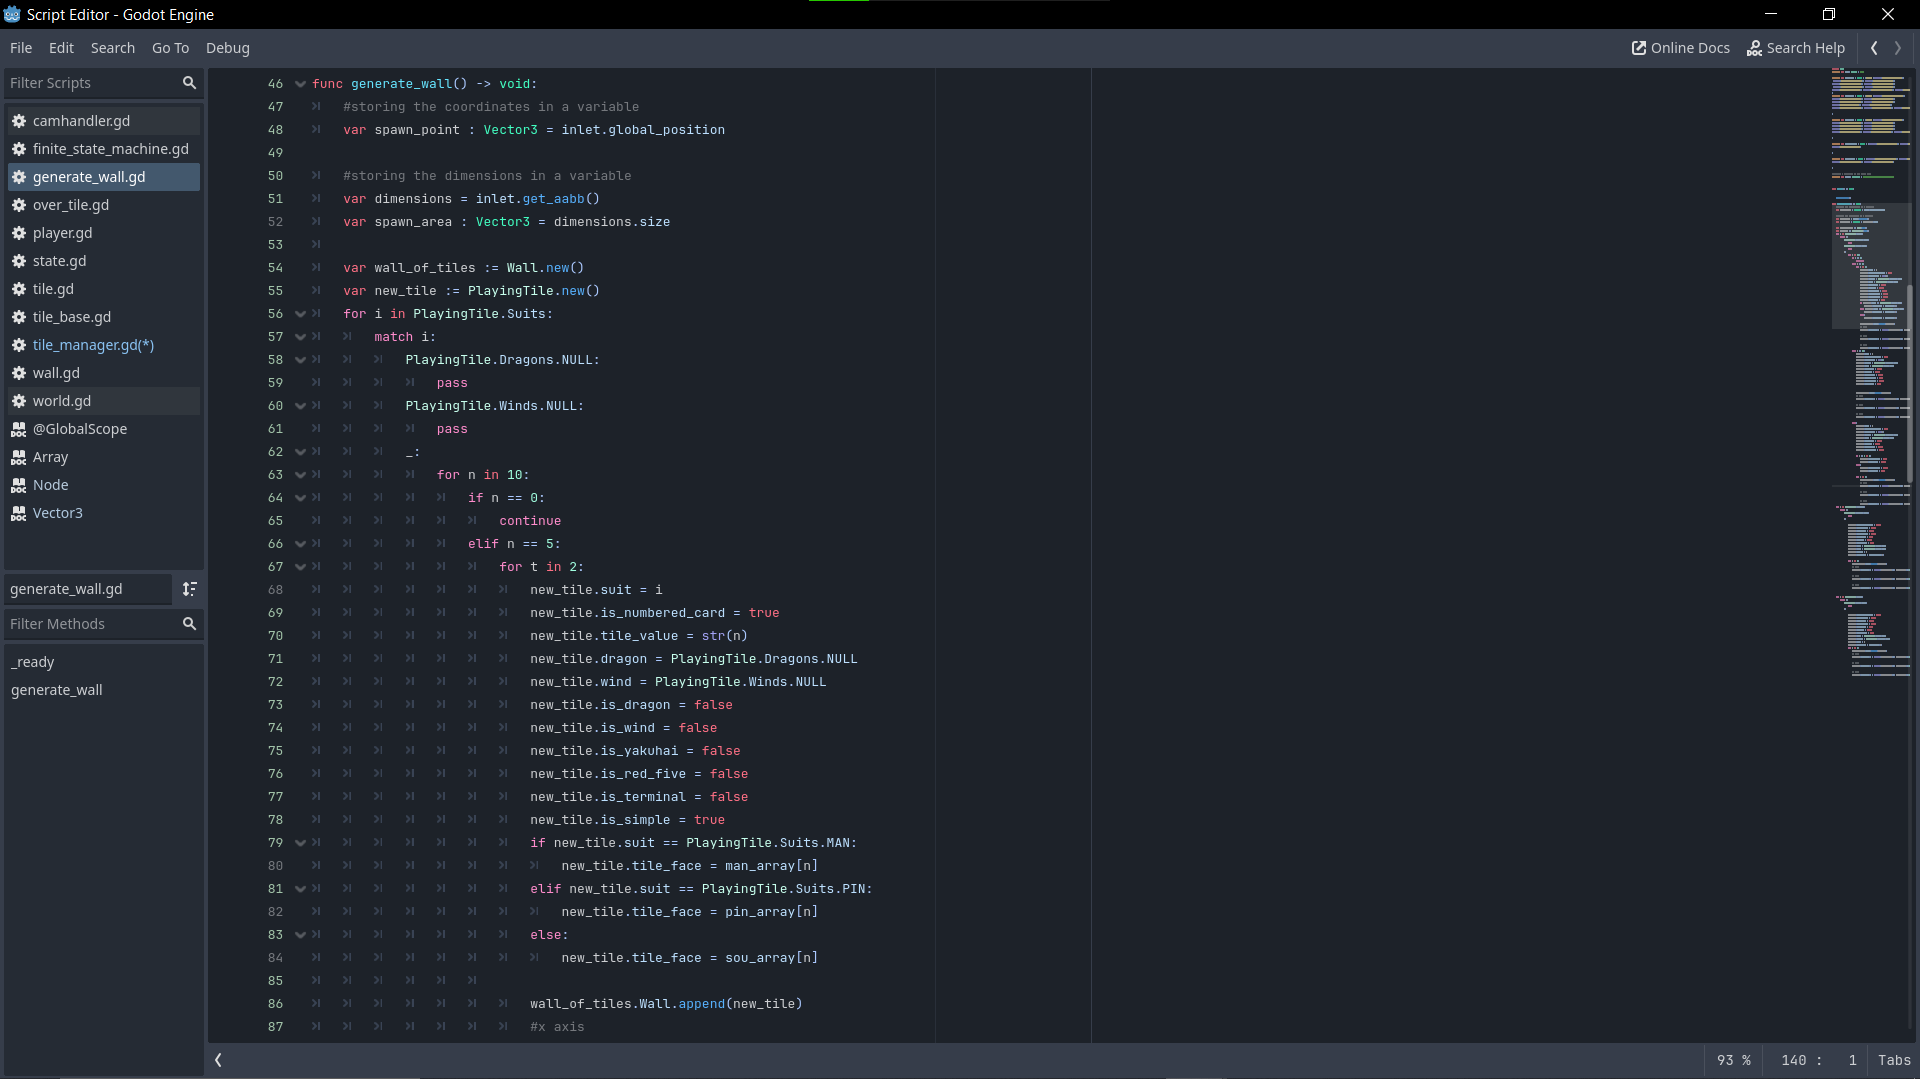Toggle scripts panel with bottom-left arrow

pos(218,1060)
